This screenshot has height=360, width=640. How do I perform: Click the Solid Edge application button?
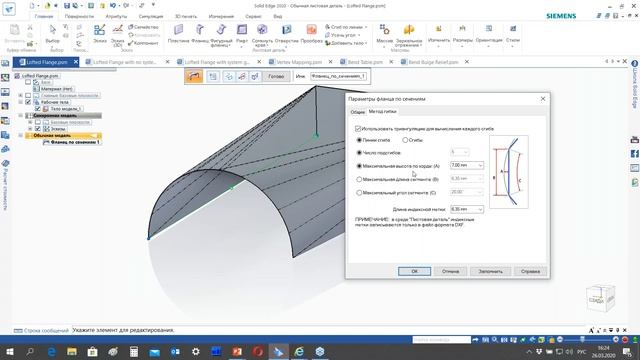(x=9, y=9)
